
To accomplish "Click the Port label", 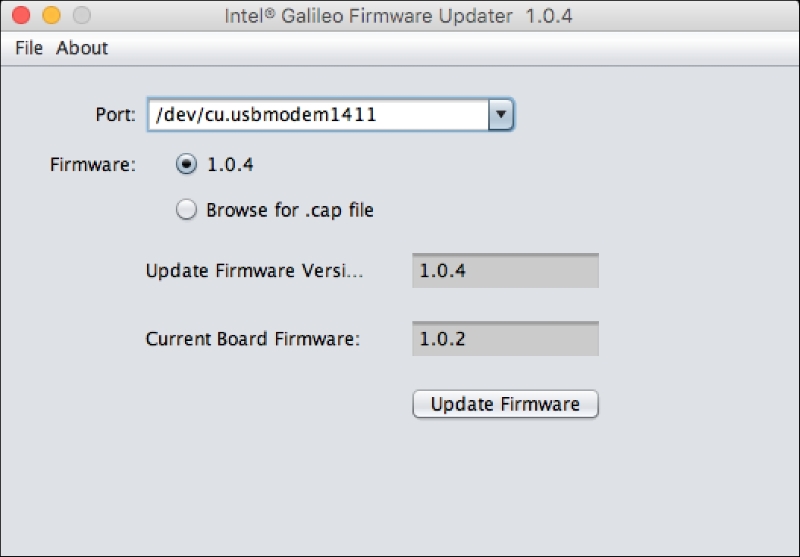I will click(115, 114).
